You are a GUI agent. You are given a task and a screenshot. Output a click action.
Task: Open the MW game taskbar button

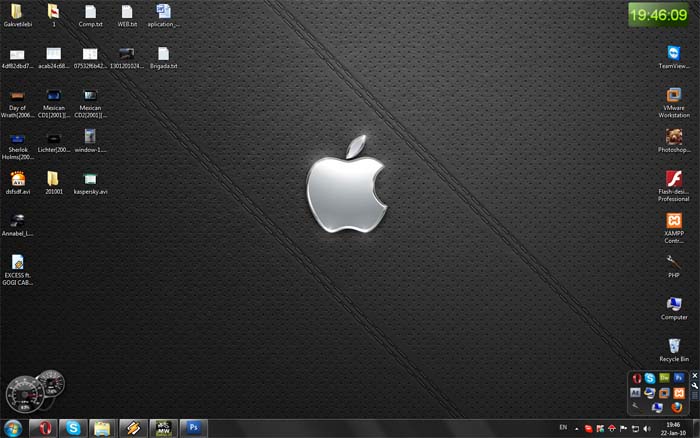163,429
